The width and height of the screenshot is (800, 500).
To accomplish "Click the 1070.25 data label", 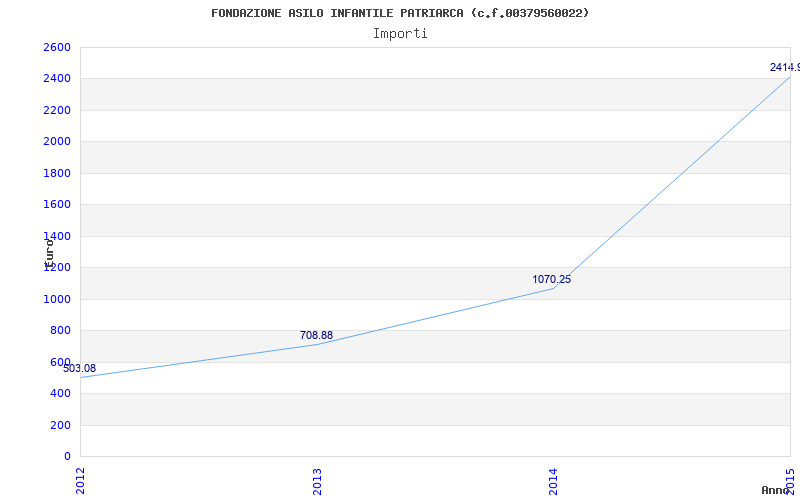I will (552, 280).
